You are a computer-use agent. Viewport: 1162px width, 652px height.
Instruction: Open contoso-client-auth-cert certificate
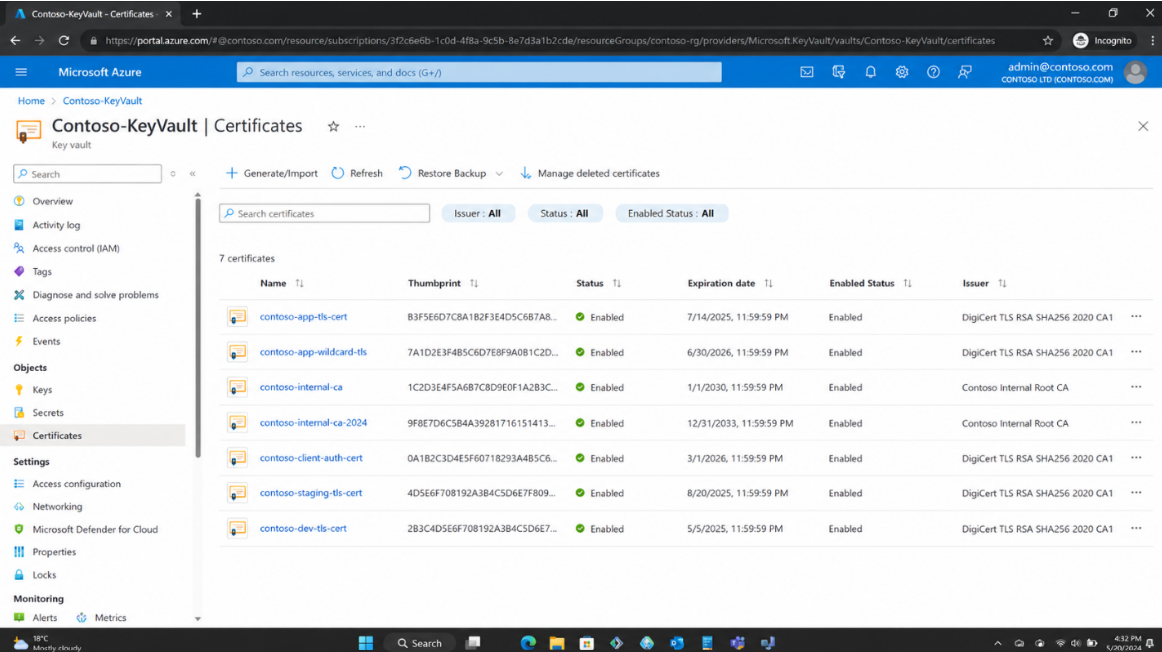click(311, 458)
